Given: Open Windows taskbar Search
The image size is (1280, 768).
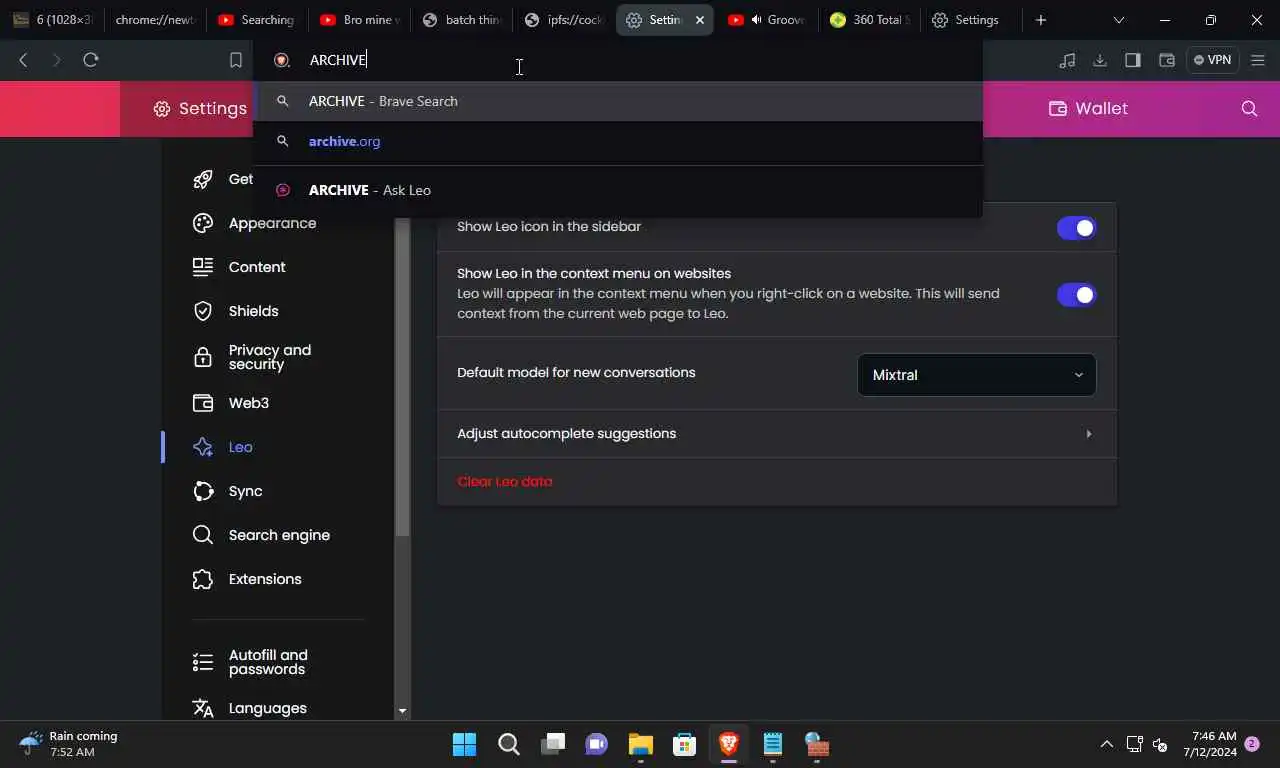Looking at the screenshot, I should coord(509,744).
